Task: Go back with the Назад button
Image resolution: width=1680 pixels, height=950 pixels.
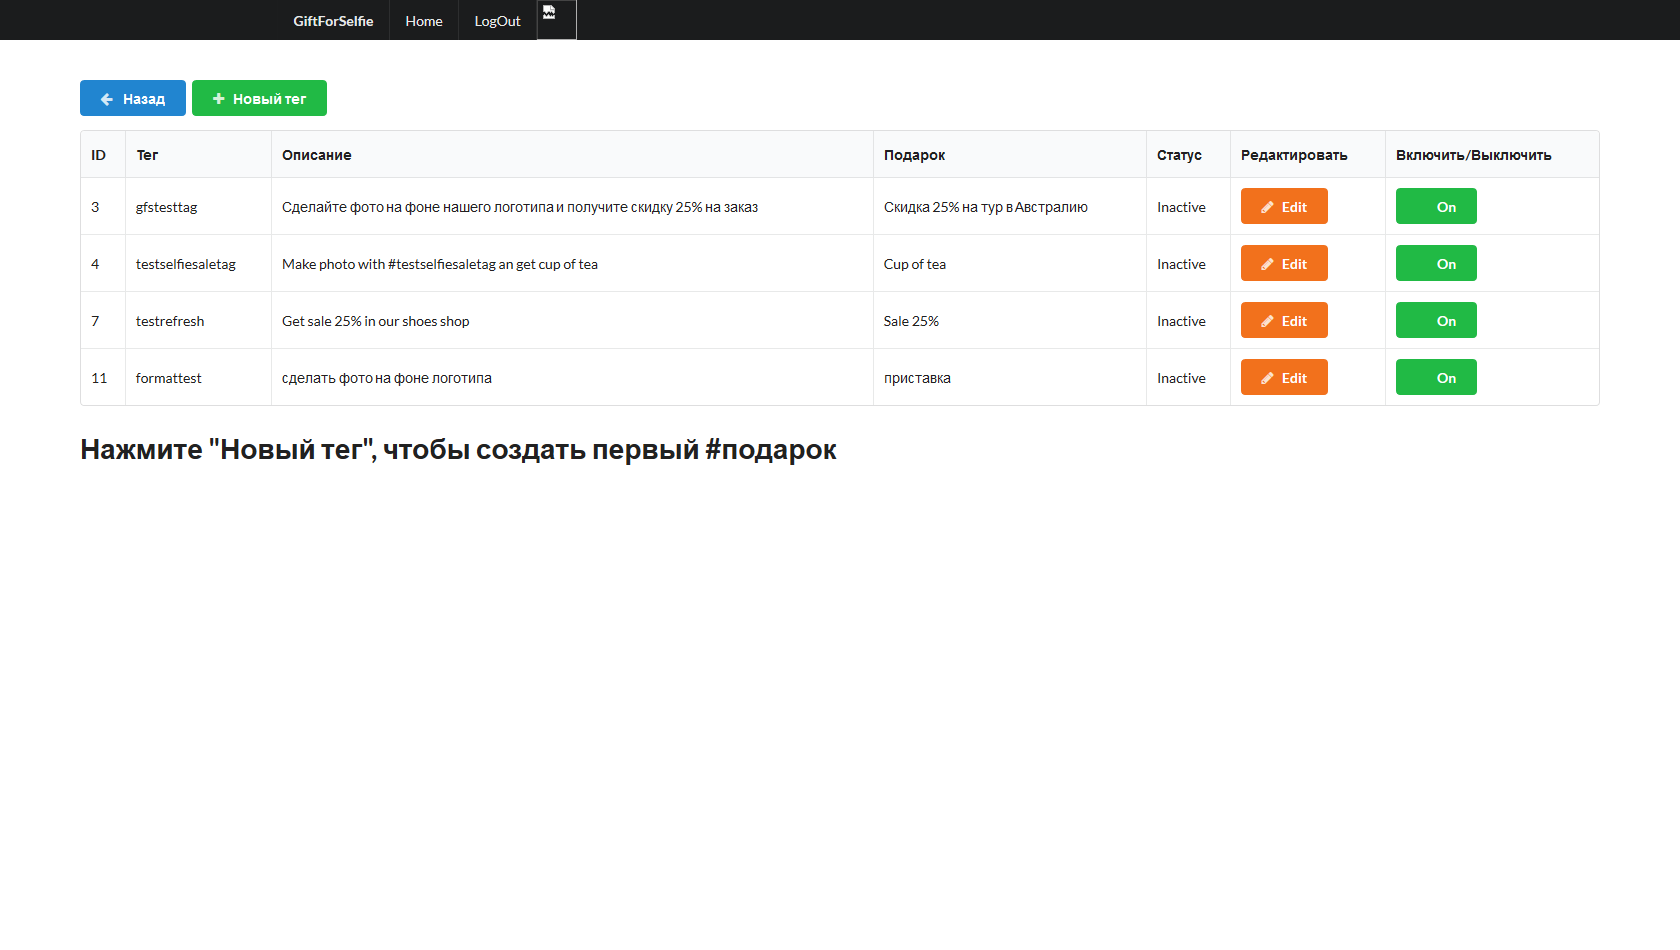Action: point(133,98)
